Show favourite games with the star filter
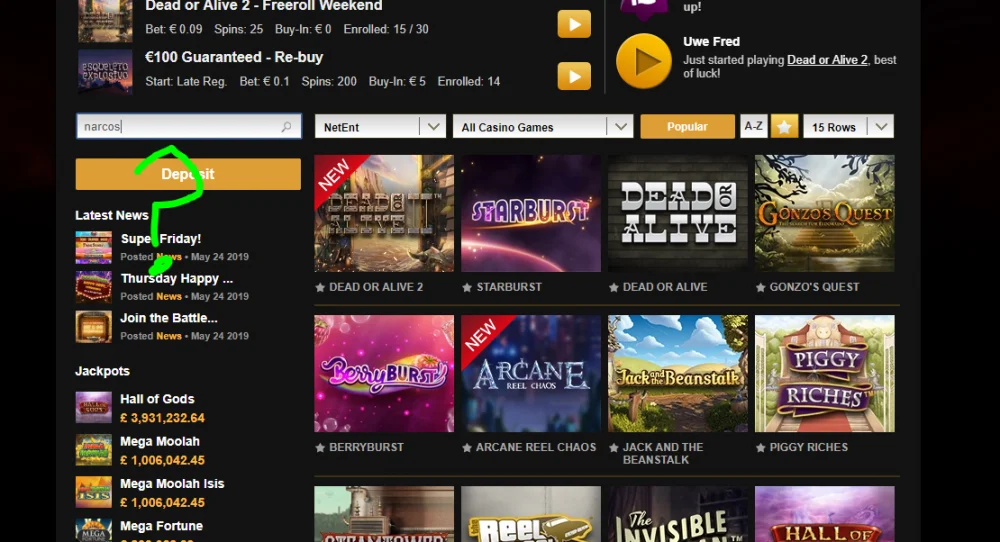This screenshot has width=1000, height=542. 784,127
